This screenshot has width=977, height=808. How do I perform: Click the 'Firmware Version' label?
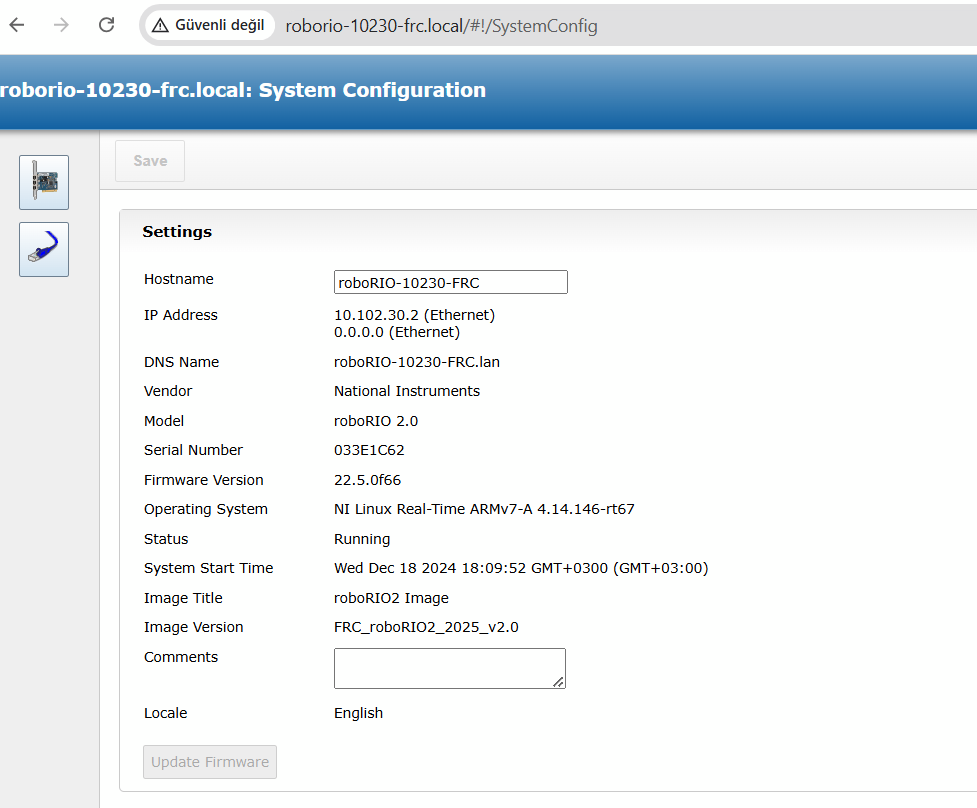pyautogui.click(x=204, y=480)
